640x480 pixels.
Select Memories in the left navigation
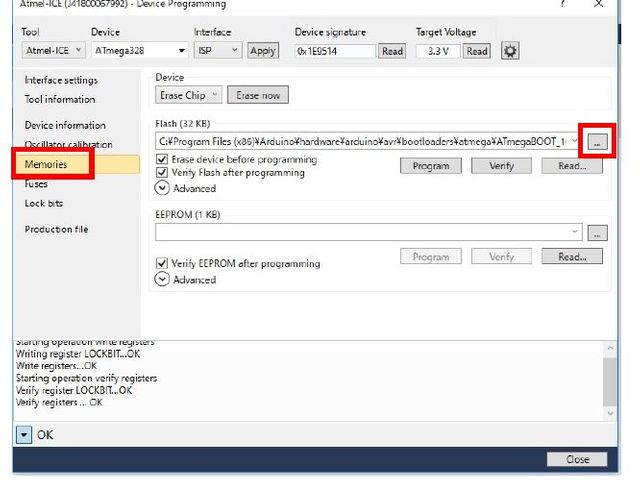click(x=47, y=164)
